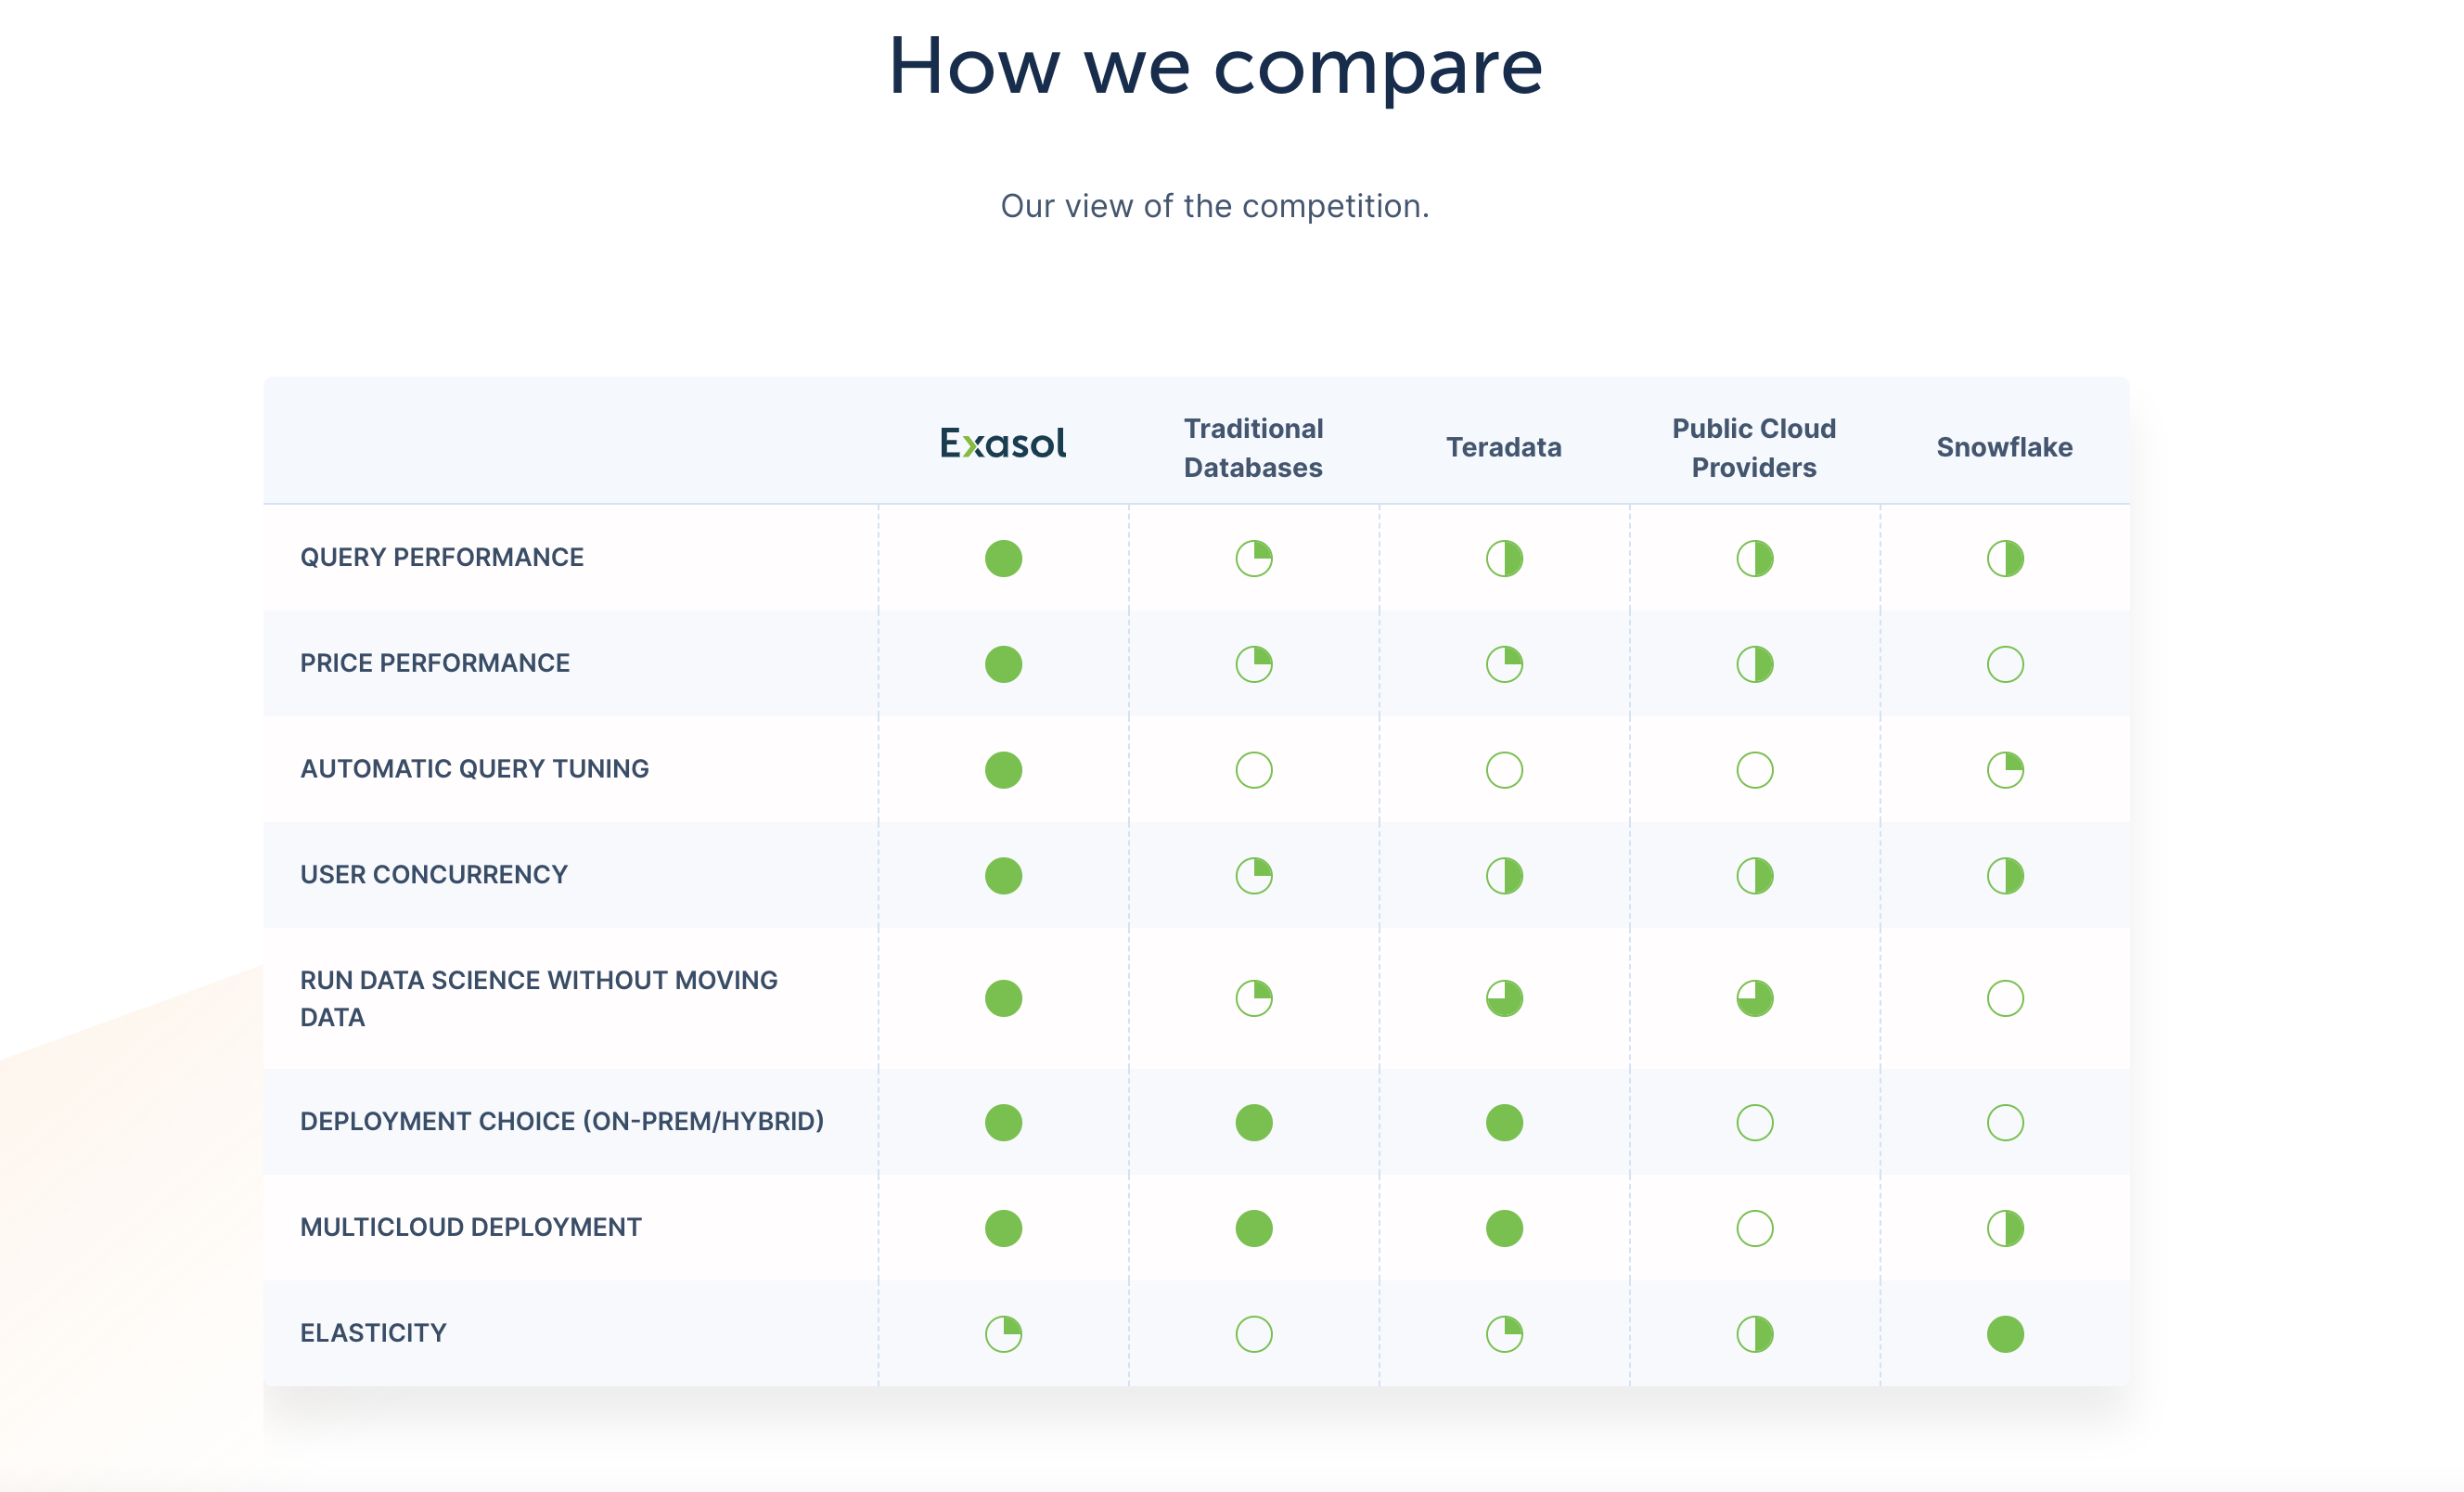Viewport: 2464px width, 1492px height.
Task: Select the Snowflake column header
Action: coord(2004,447)
